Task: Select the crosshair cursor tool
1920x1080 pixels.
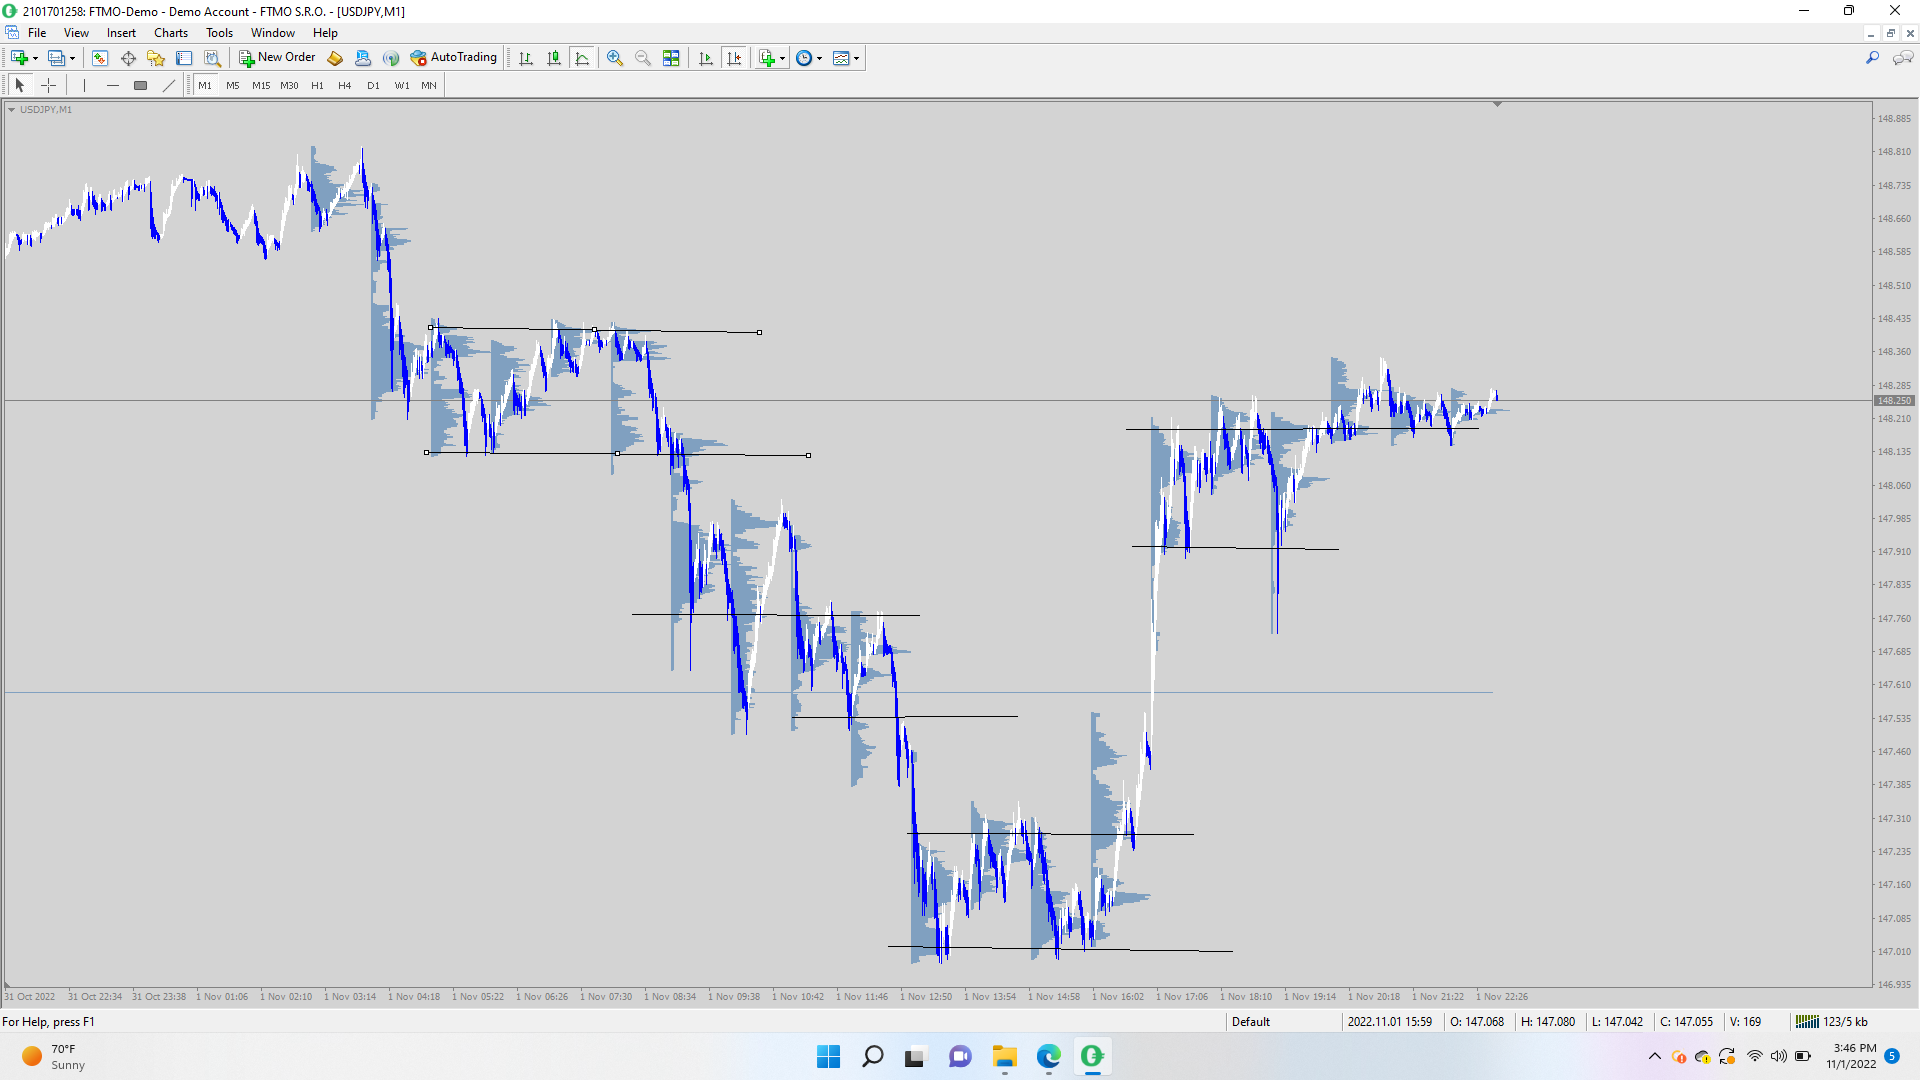Action: [48, 85]
